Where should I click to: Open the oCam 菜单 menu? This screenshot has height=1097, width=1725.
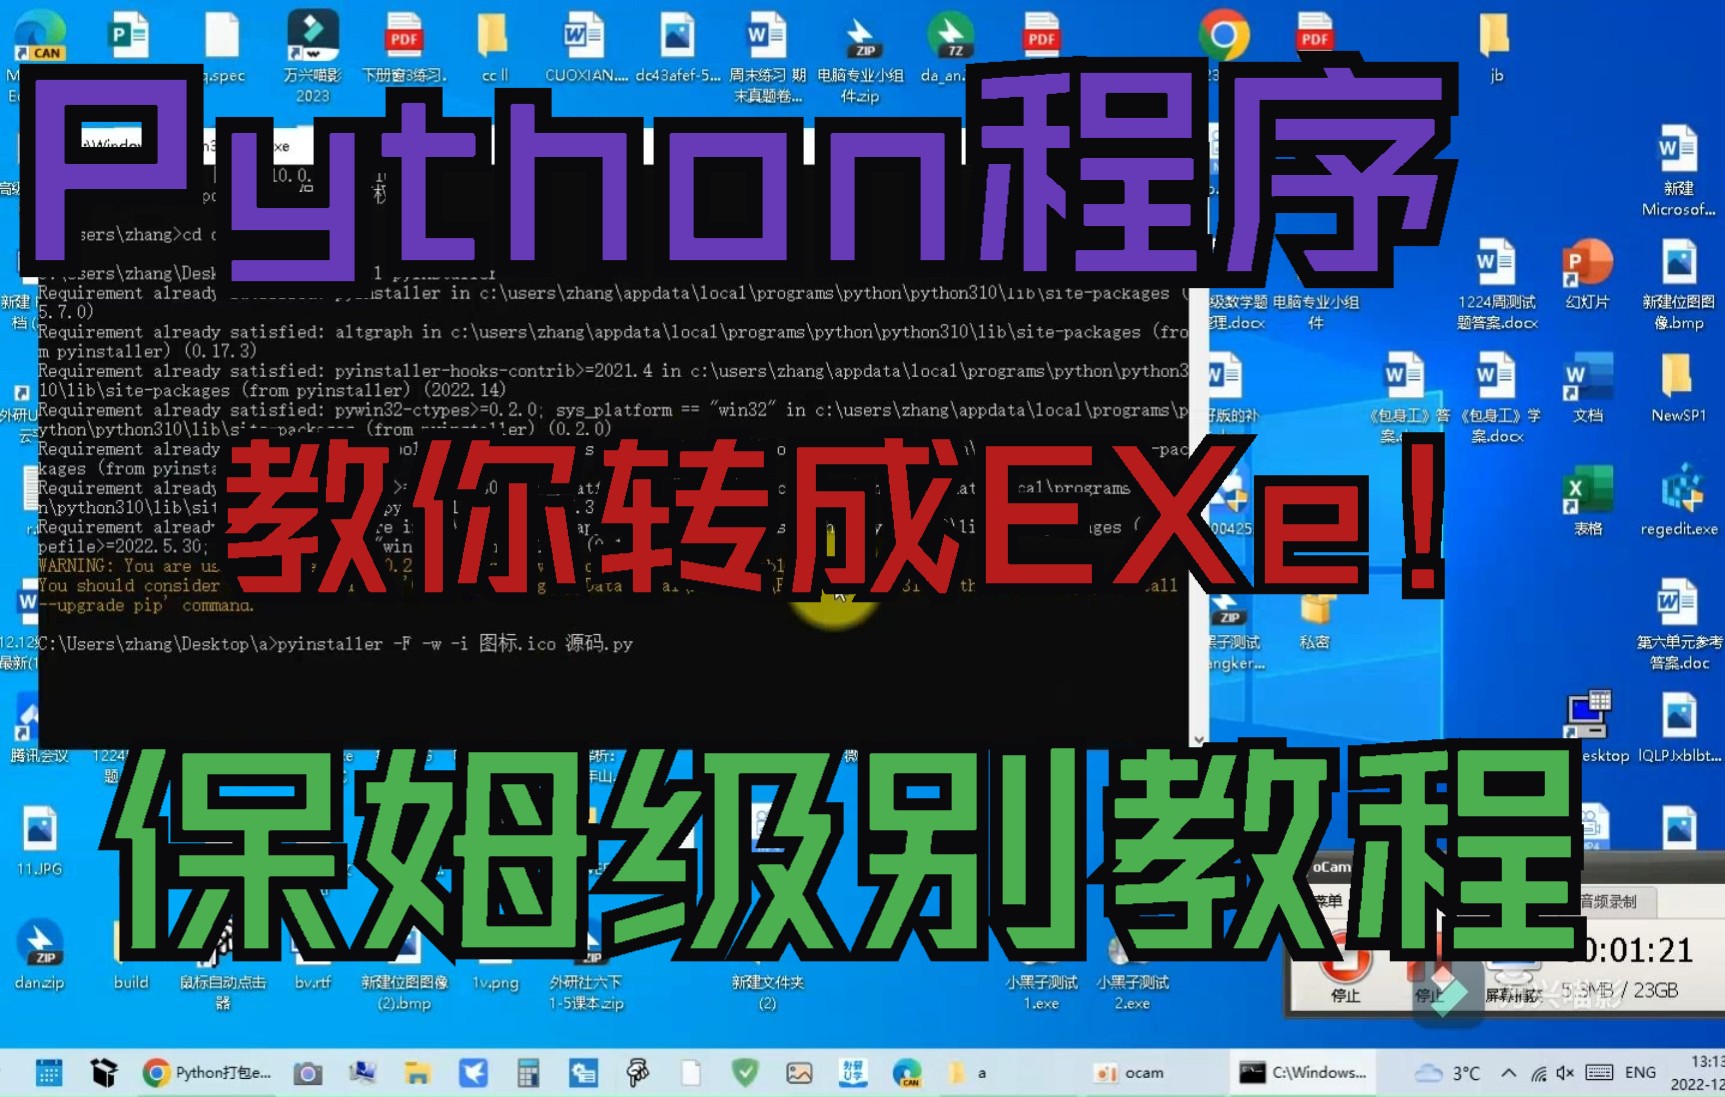point(1330,900)
